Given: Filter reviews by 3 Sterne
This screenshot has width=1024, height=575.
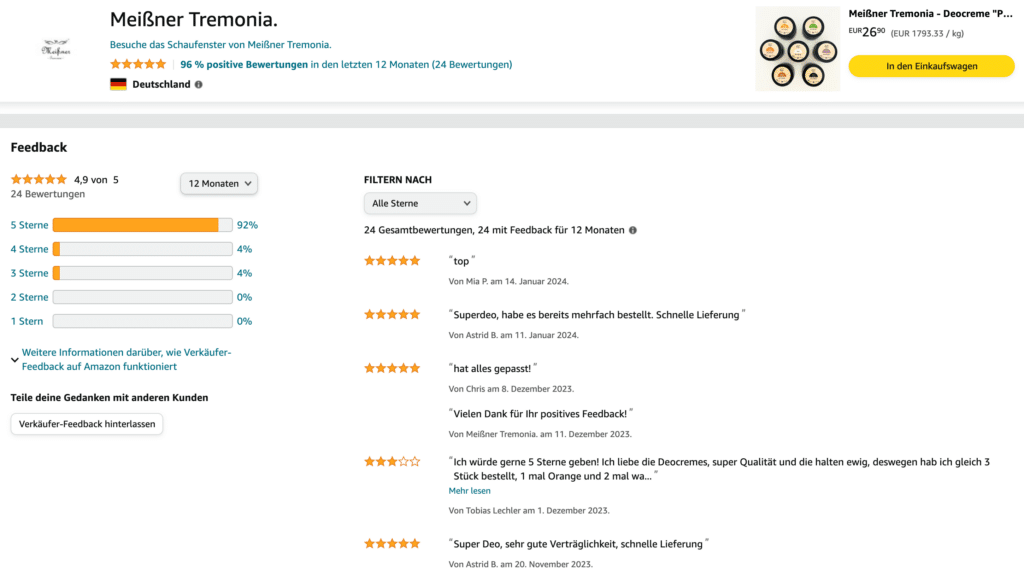Looking at the screenshot, I should coord(29,273).
